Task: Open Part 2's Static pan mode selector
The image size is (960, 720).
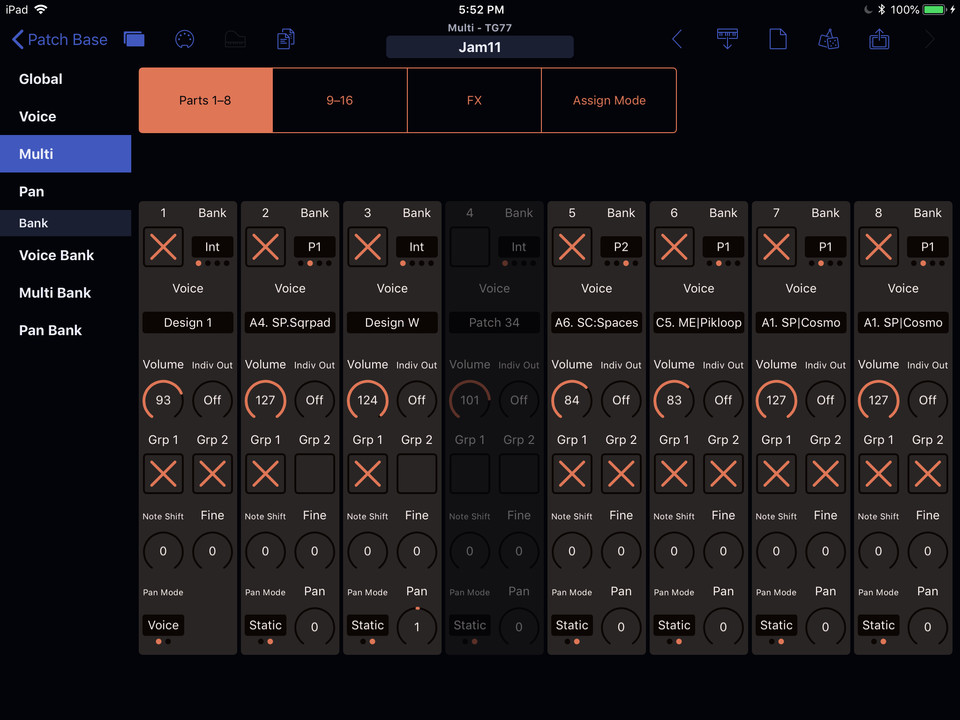Action: tap(265, 625)
